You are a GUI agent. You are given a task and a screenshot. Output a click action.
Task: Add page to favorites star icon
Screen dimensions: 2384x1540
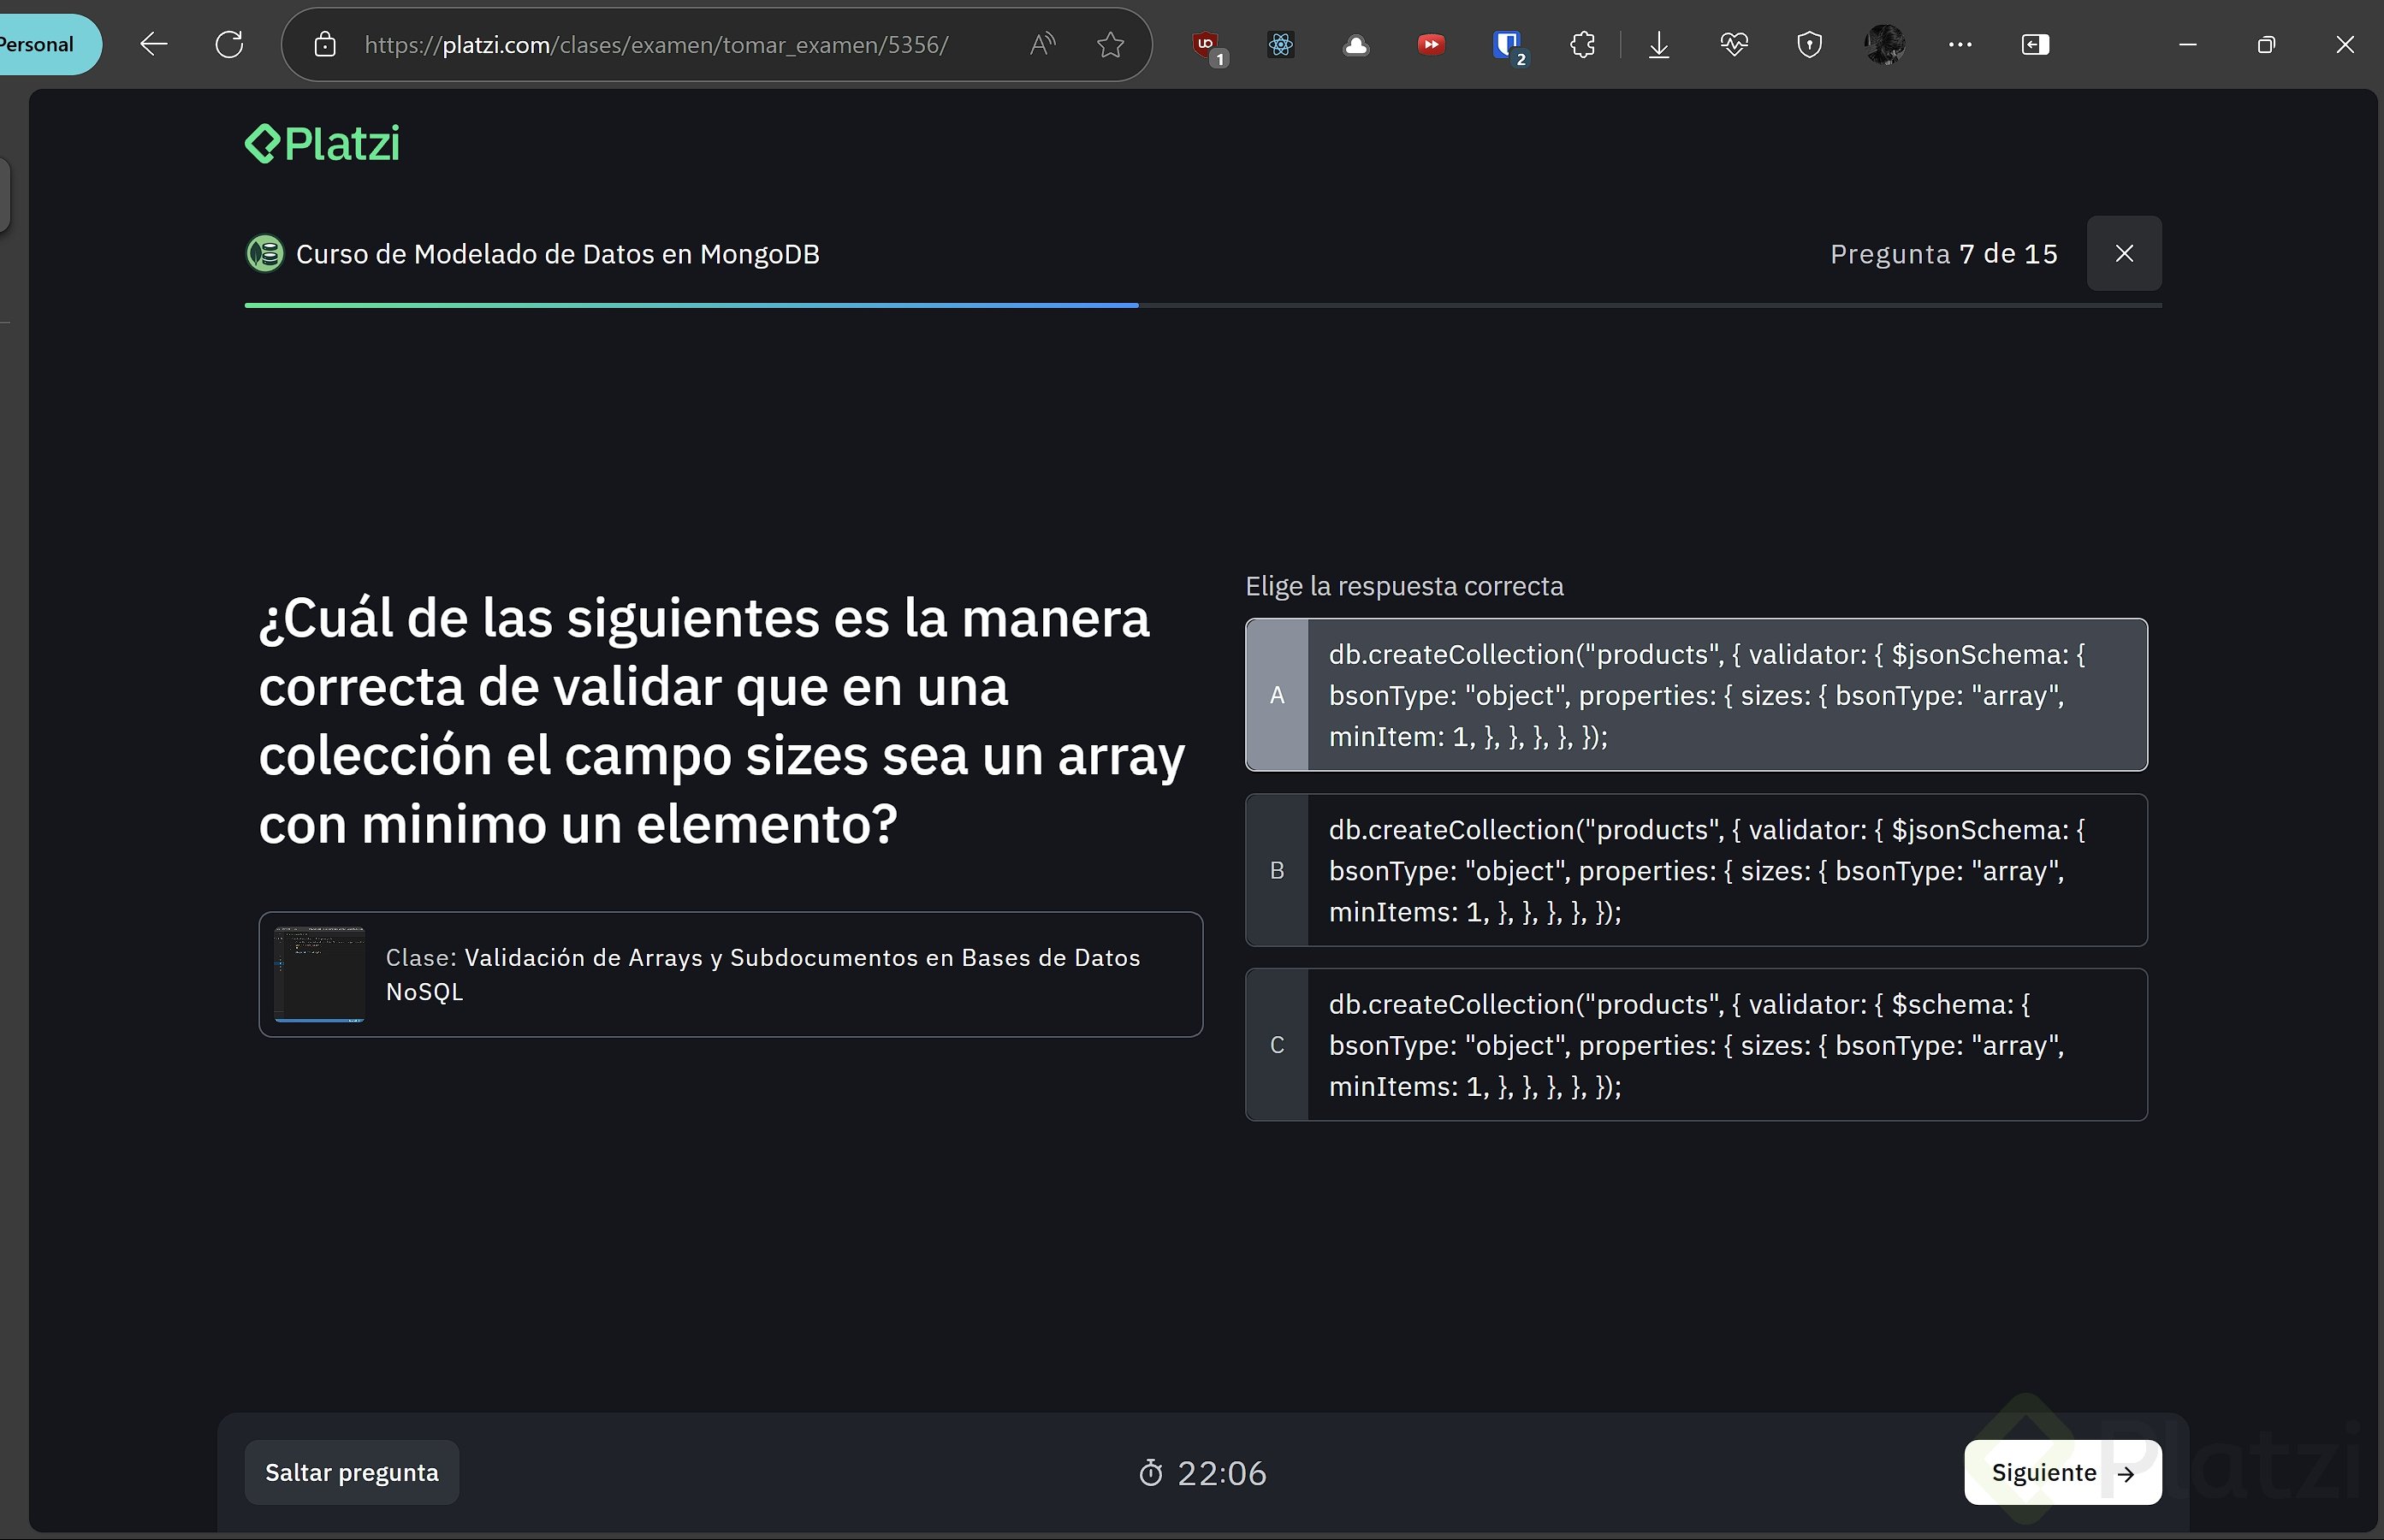pos(1110,44)
